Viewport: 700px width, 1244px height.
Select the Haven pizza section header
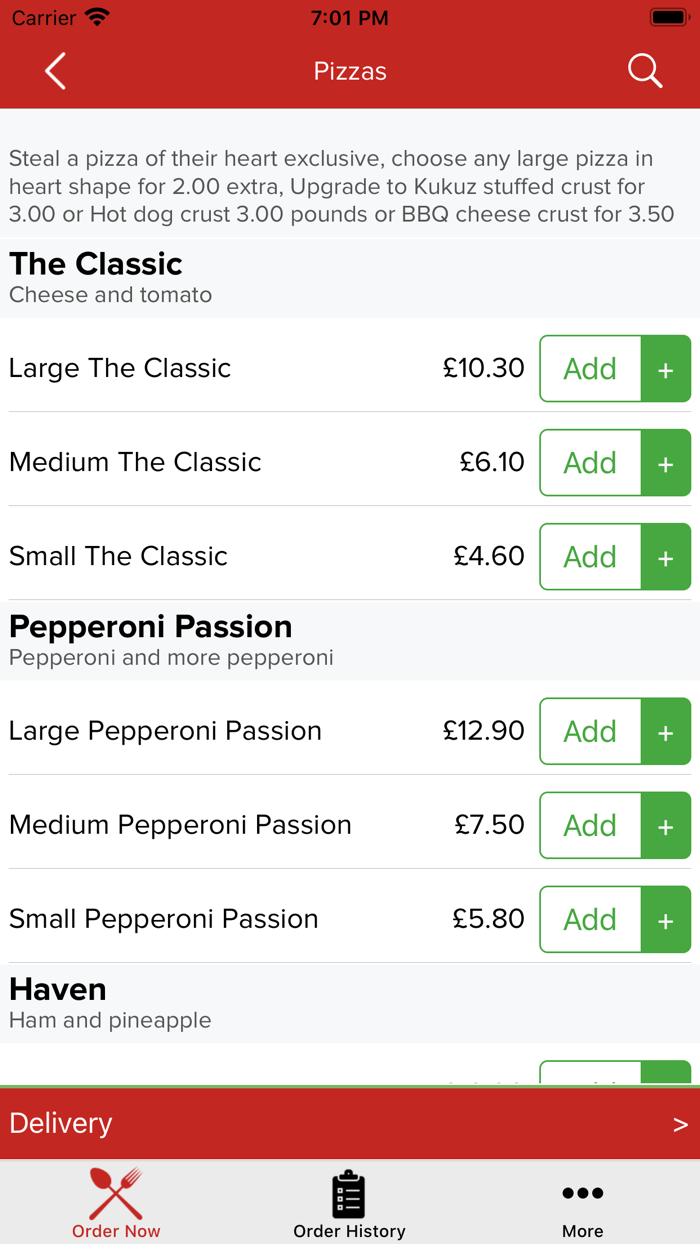[58, 990]
